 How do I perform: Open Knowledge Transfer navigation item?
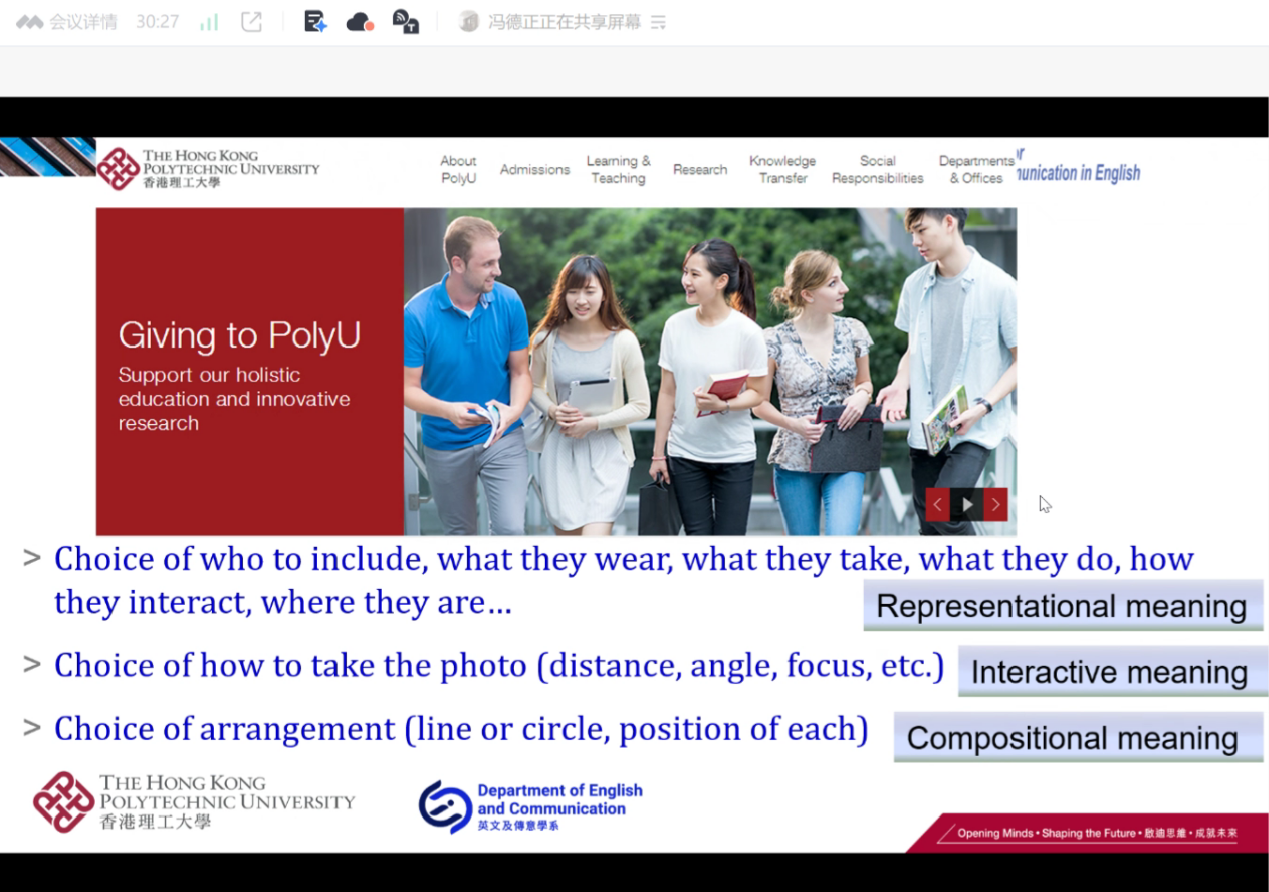click(x=782, y=169)
